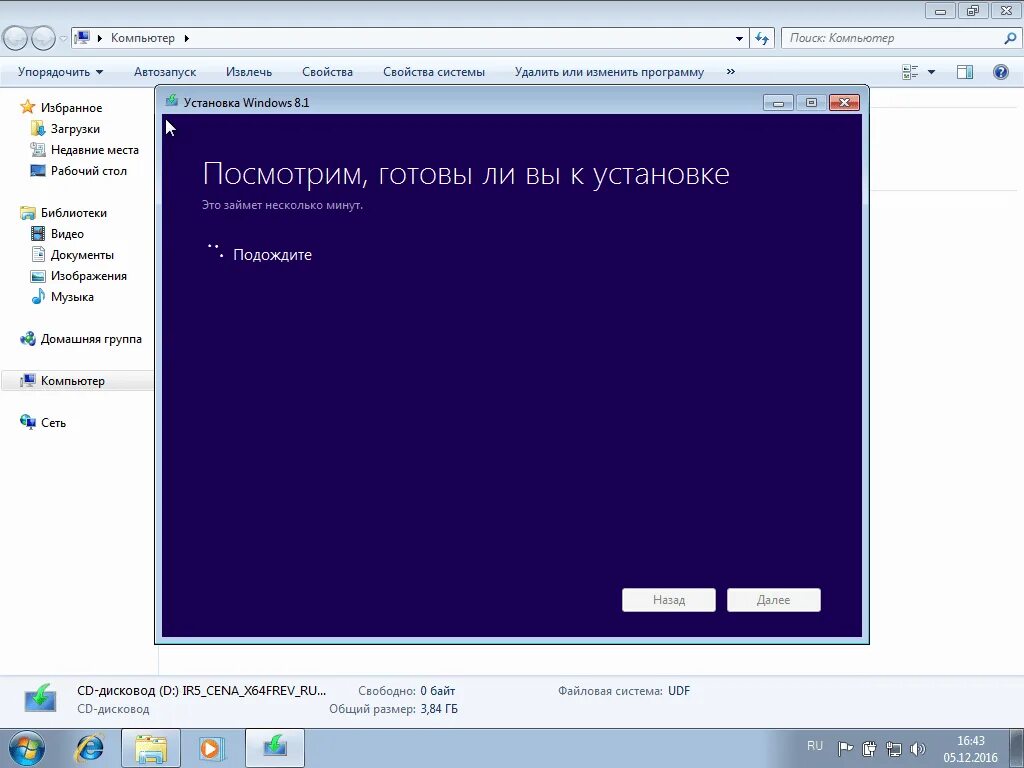1024x768 pixels.
Task: Open Загрузки in the sidebar
Action: pos(75,129)
